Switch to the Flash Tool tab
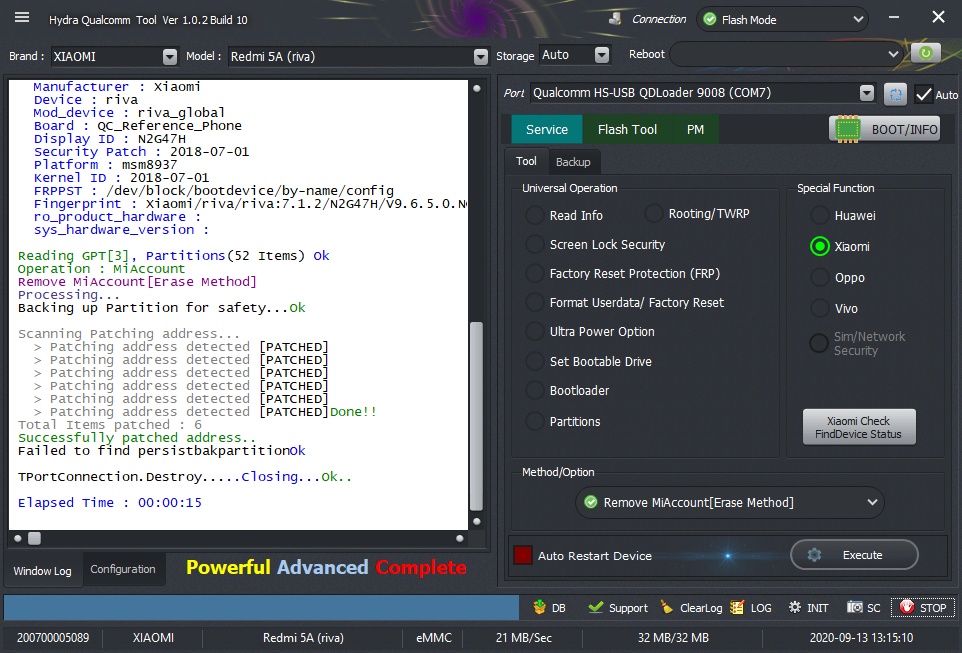The height and width of the screenshot is (653, 962). [x=627, y=129]
